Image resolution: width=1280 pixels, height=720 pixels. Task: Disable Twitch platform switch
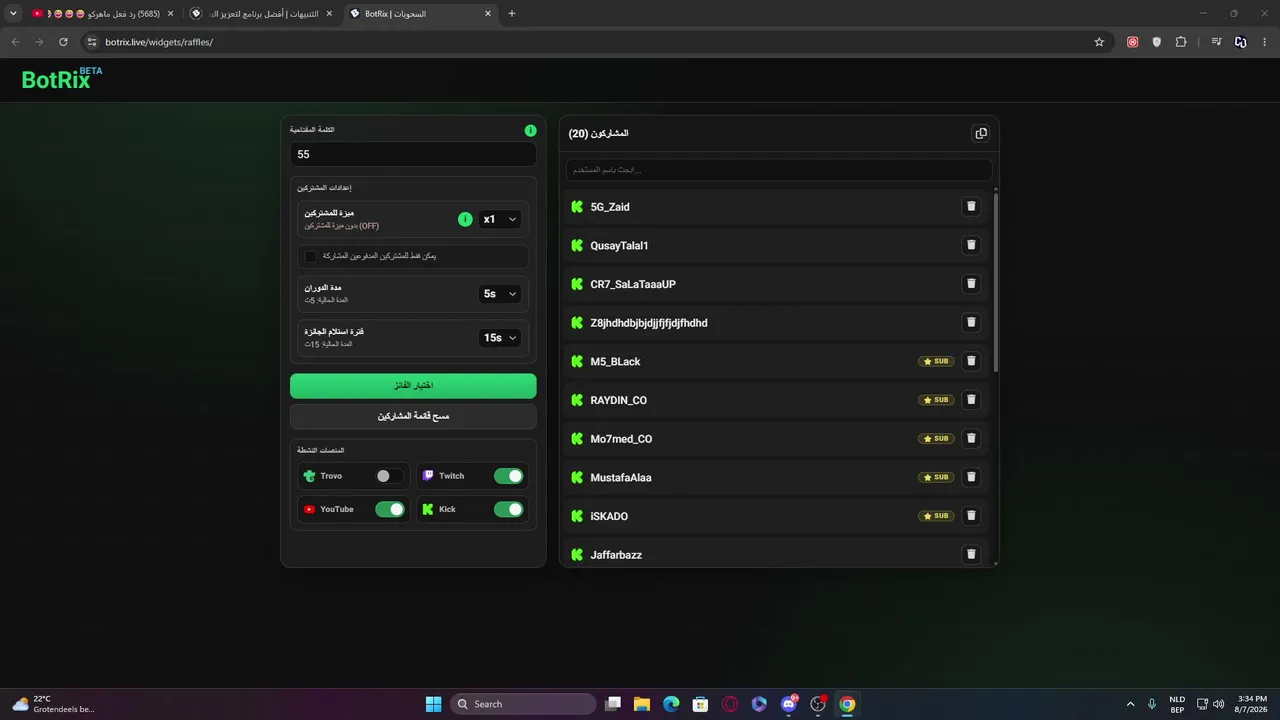pyautogui.click(x=508, y=476)
